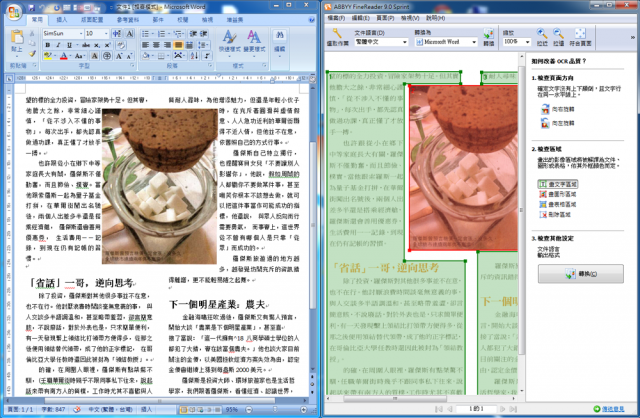Save the document from Word quick access toolbar
The height and width of the screenshot is (418, 640).
tap(32, 8)
